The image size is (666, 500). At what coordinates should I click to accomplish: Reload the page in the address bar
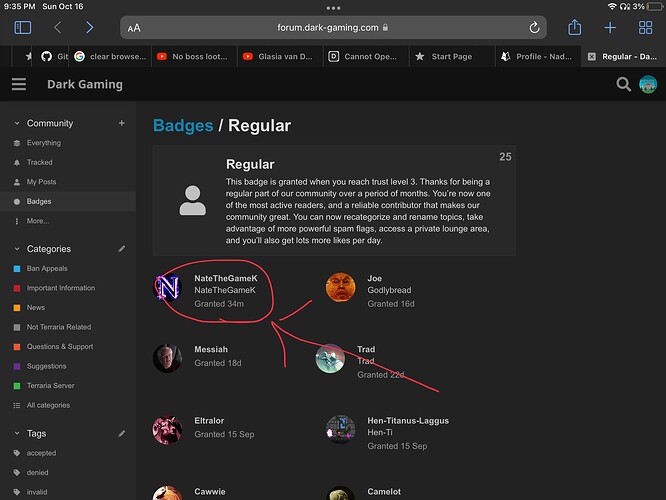pos(535,28)
